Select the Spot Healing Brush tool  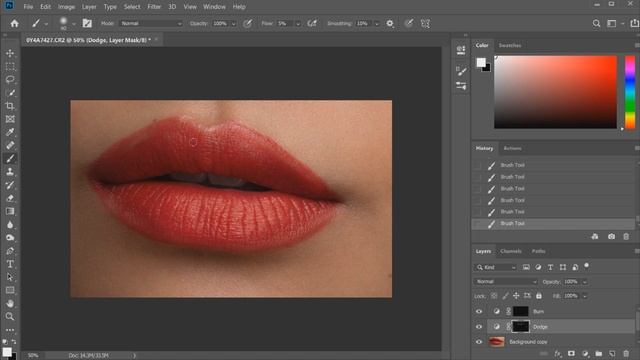coord(10,145)
